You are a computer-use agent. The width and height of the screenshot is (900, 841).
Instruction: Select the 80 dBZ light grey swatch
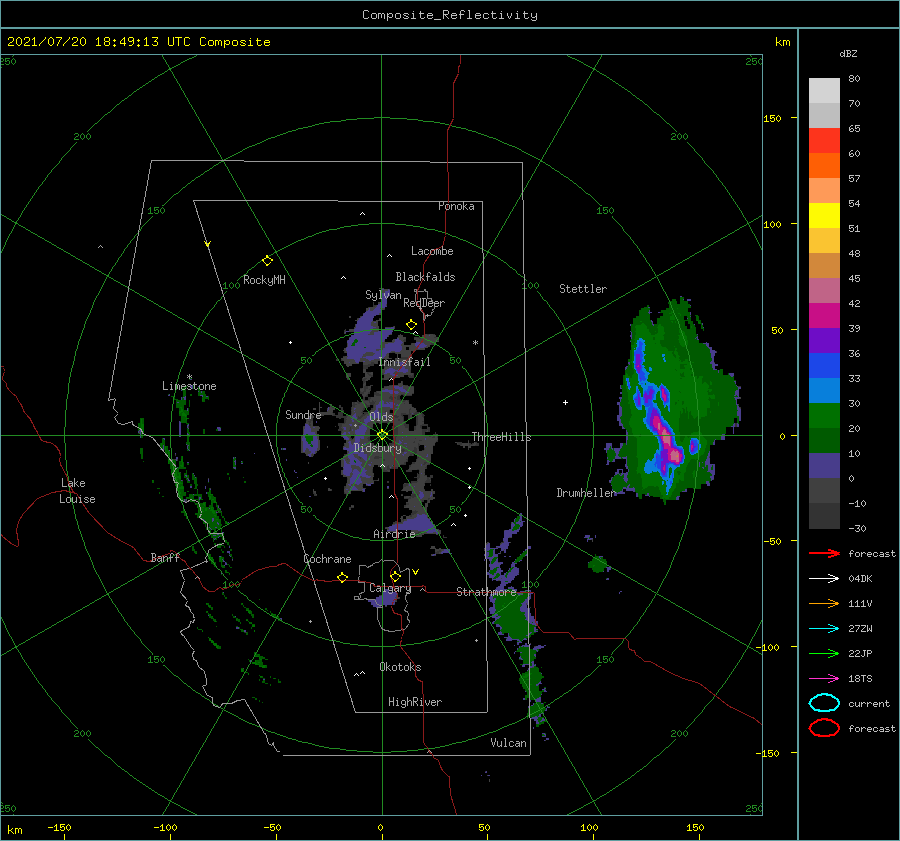(824, 90)
